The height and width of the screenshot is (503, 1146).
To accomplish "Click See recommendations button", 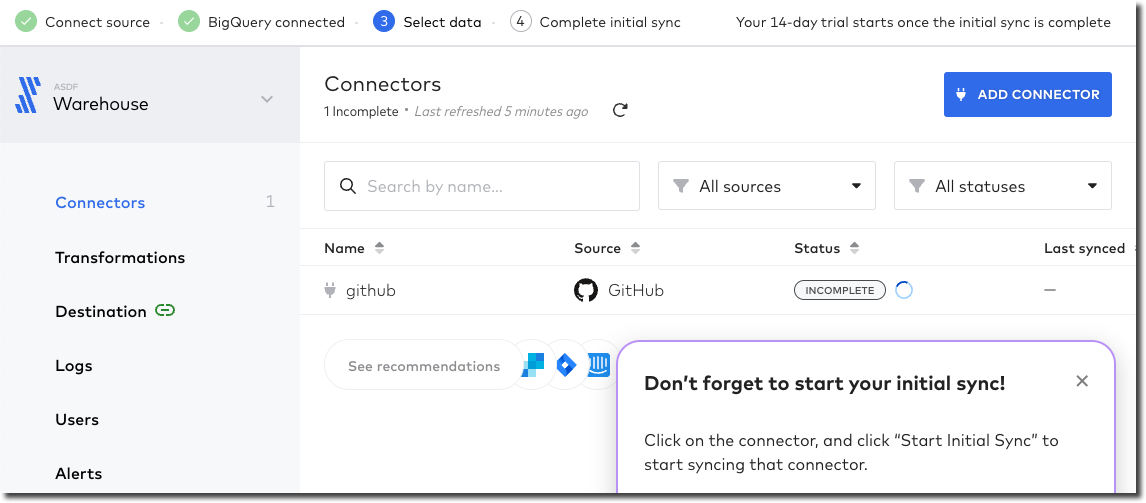I will (424, 366).
